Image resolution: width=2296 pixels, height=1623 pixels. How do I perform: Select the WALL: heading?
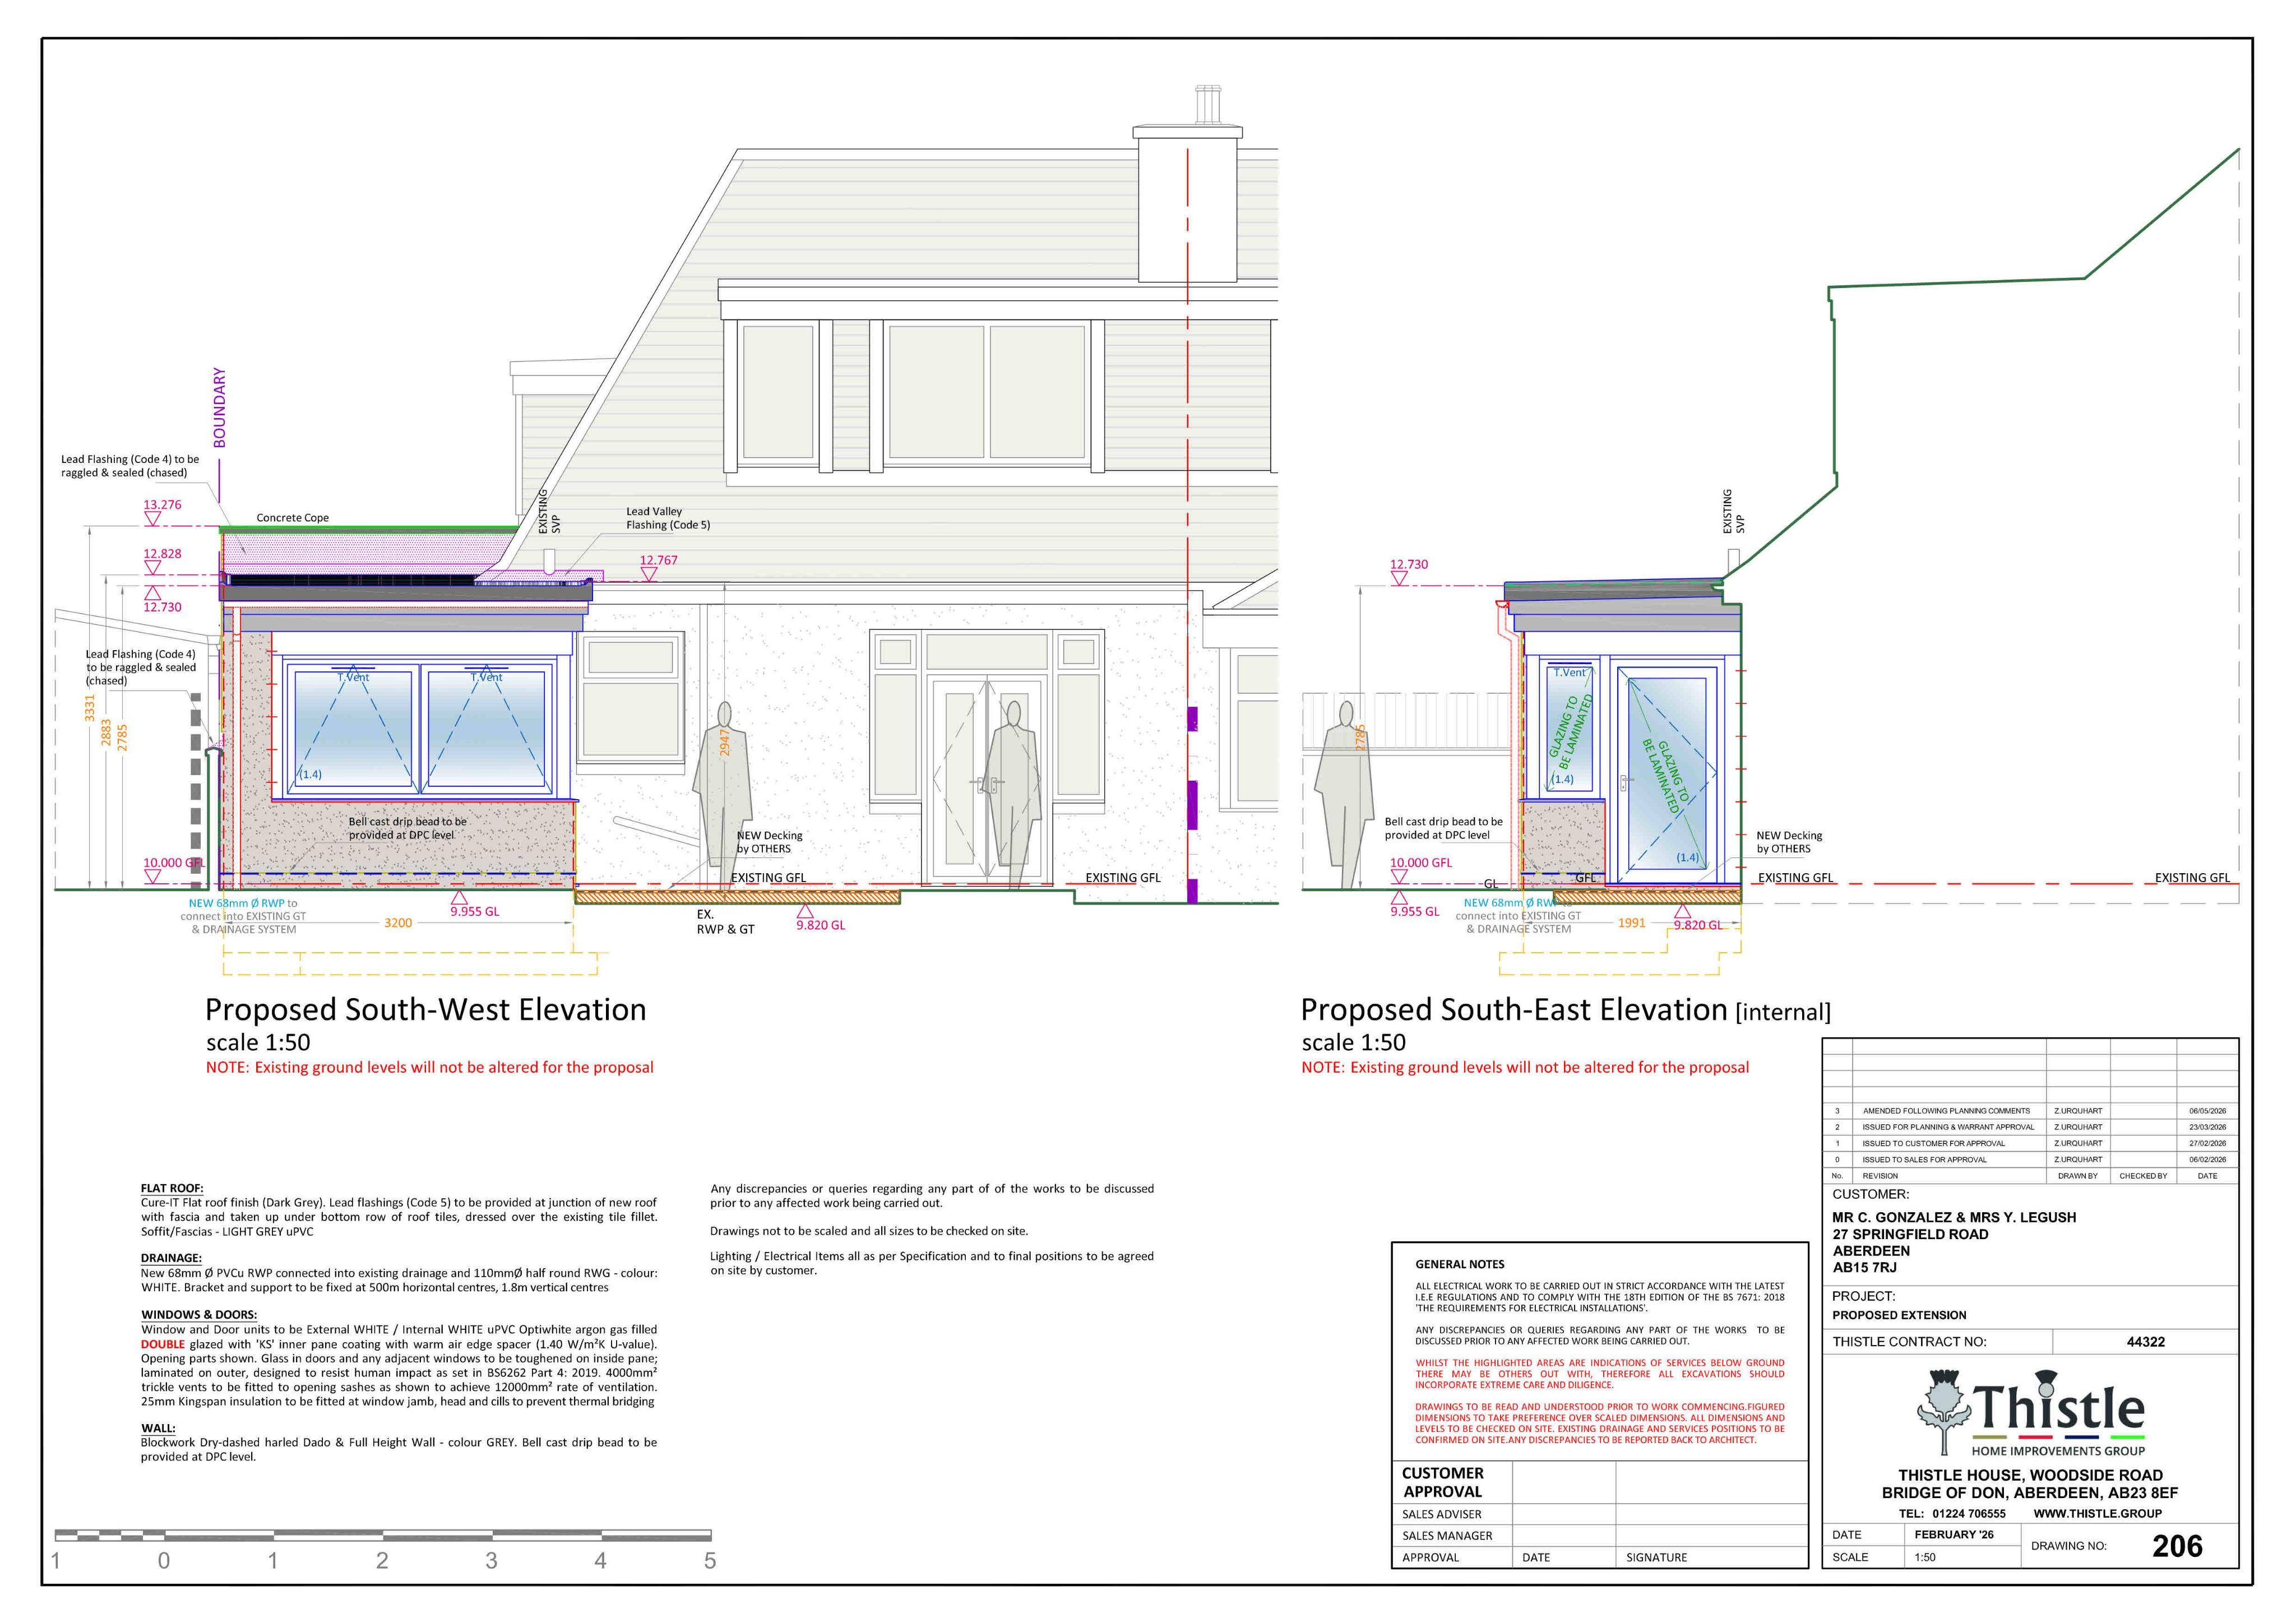(x=158, y=1428)
